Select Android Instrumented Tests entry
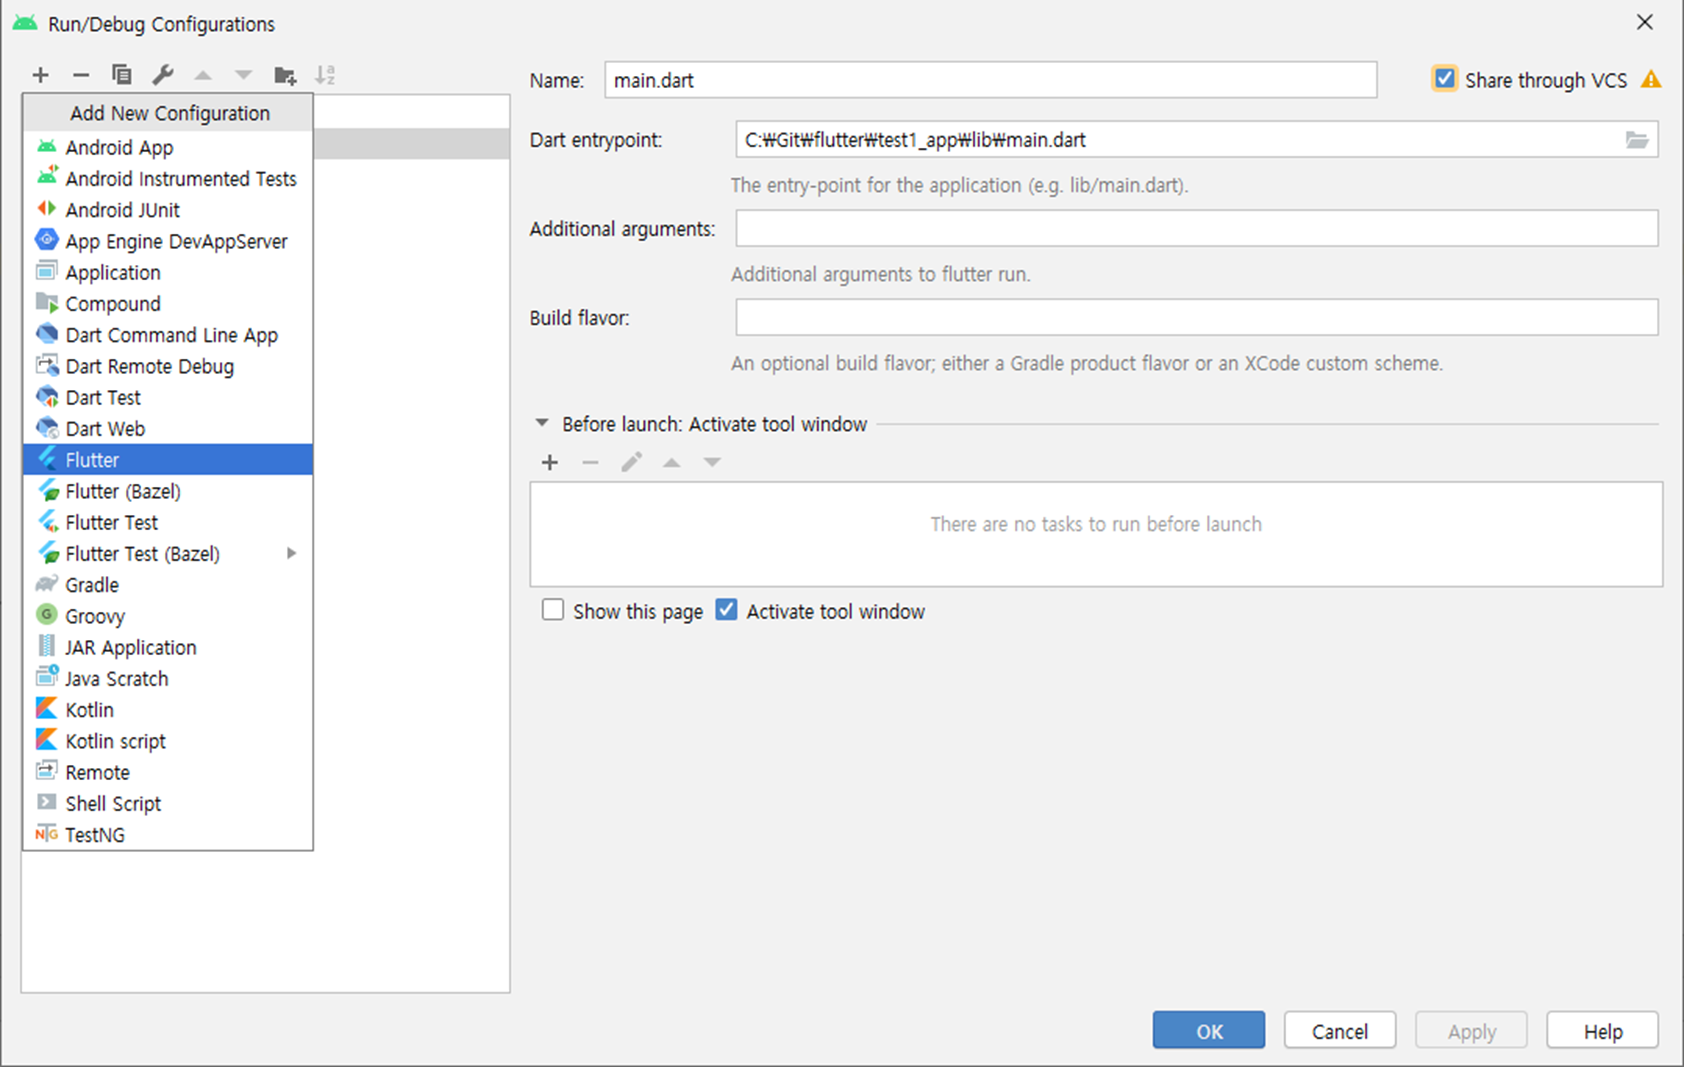The height and width of the screenshot is (1067, 1684). (168, 178)
